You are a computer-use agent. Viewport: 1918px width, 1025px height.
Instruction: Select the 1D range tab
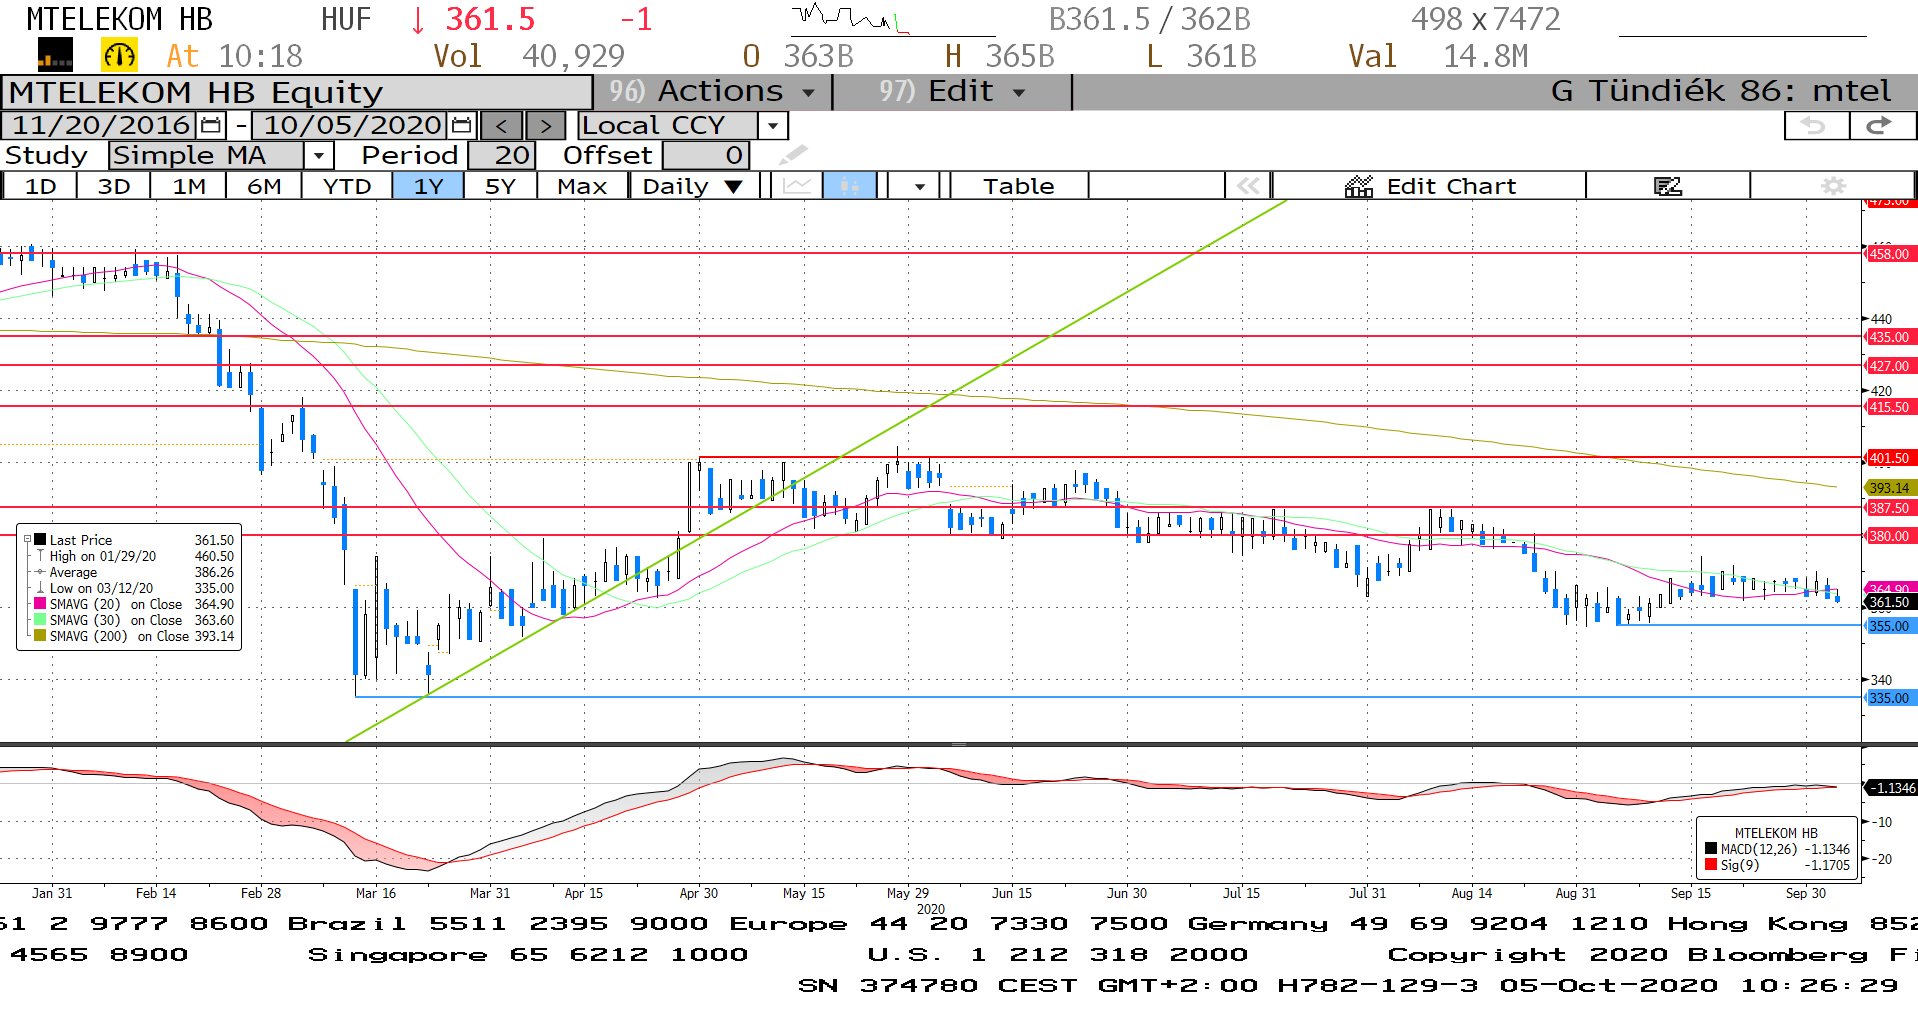pos(41,186)
